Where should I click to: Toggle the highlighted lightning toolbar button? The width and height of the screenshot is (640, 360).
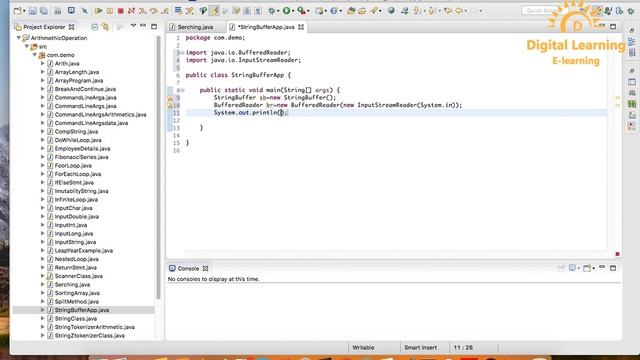coord(214,11)
